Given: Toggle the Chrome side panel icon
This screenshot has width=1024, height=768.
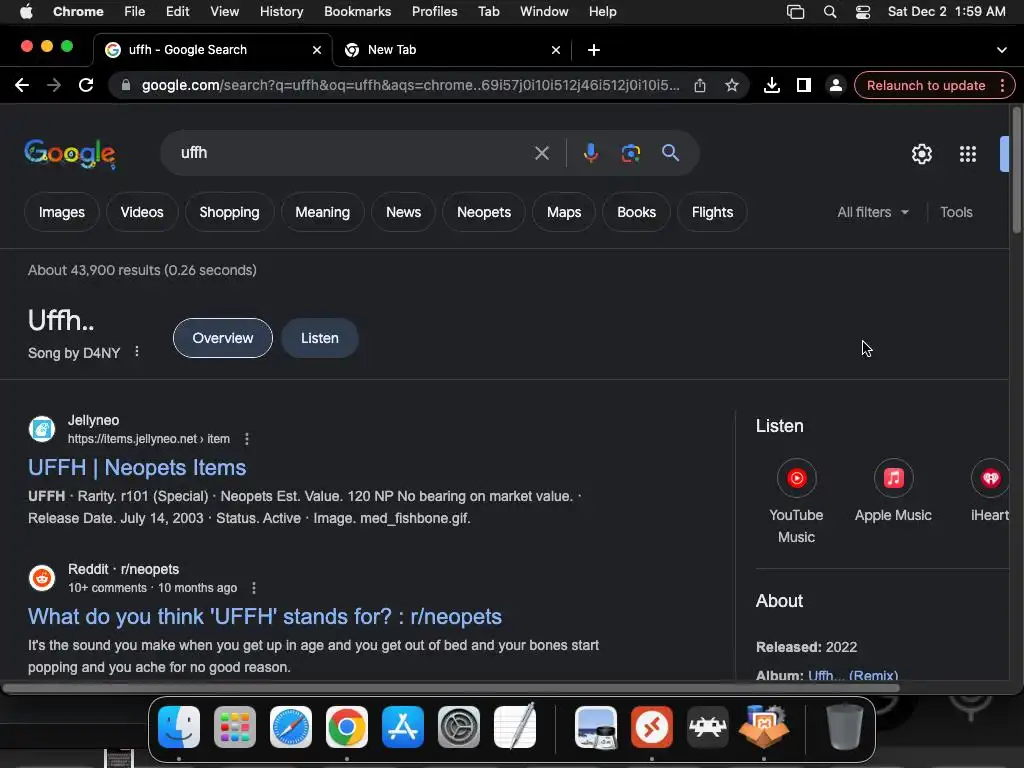Looking at the screenshot, I should click(803, 85).
